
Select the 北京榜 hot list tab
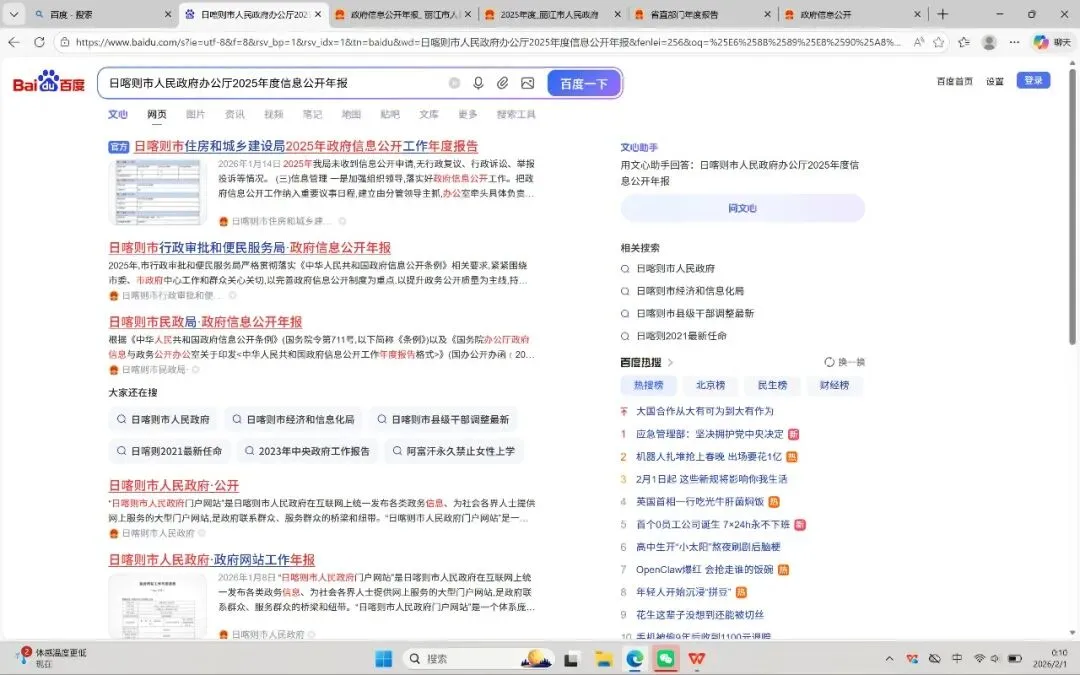click(710, 385)
